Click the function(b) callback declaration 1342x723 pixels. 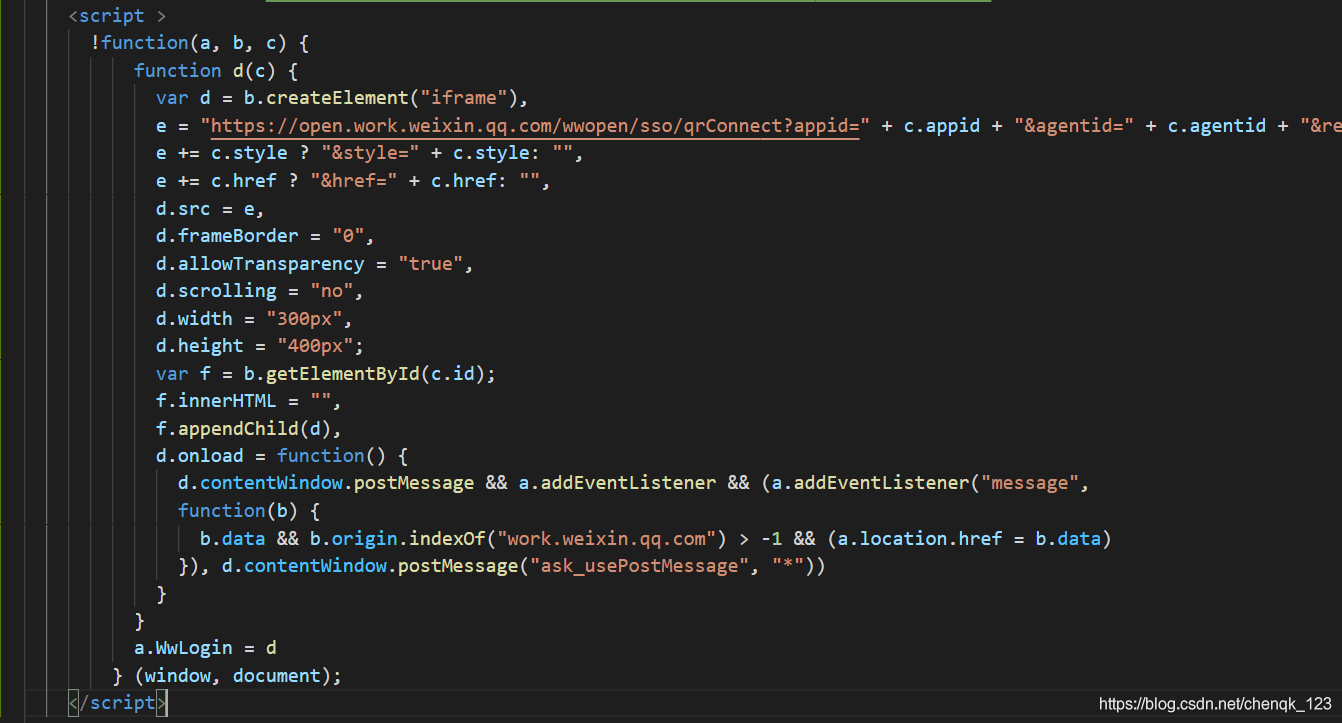pos(249,511)
